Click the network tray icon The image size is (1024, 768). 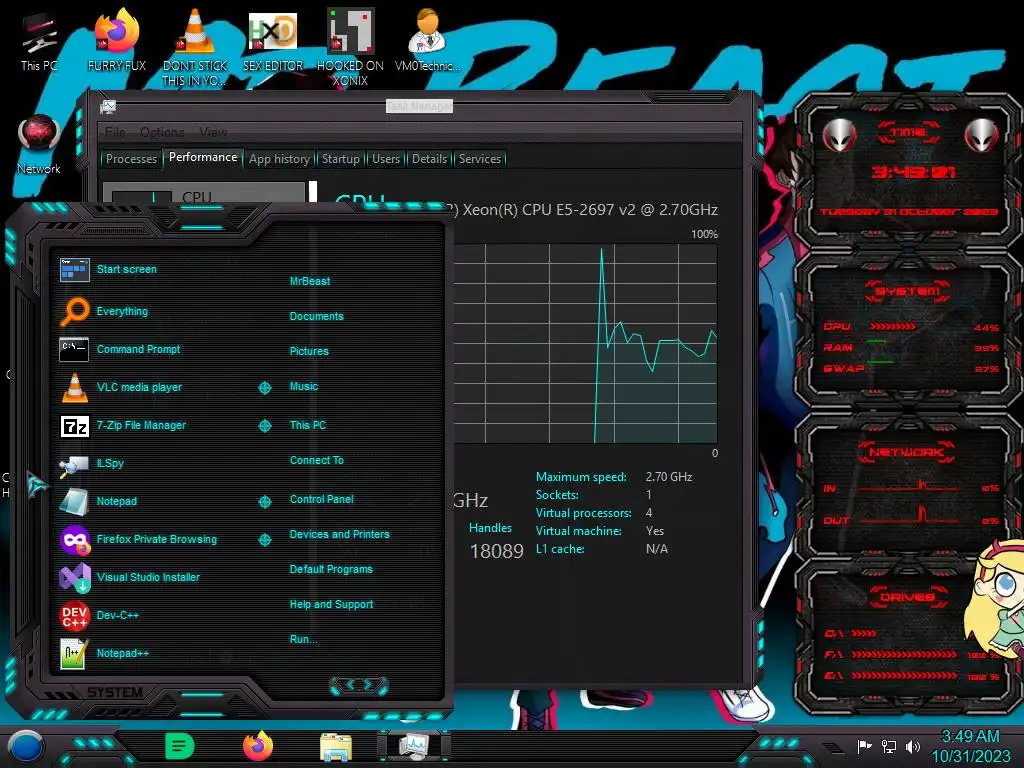889,746
